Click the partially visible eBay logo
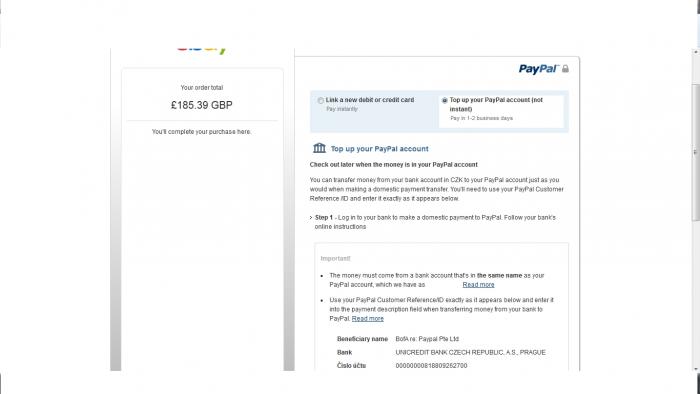This screenshot has height=394, width=700. tap(202, 51)
